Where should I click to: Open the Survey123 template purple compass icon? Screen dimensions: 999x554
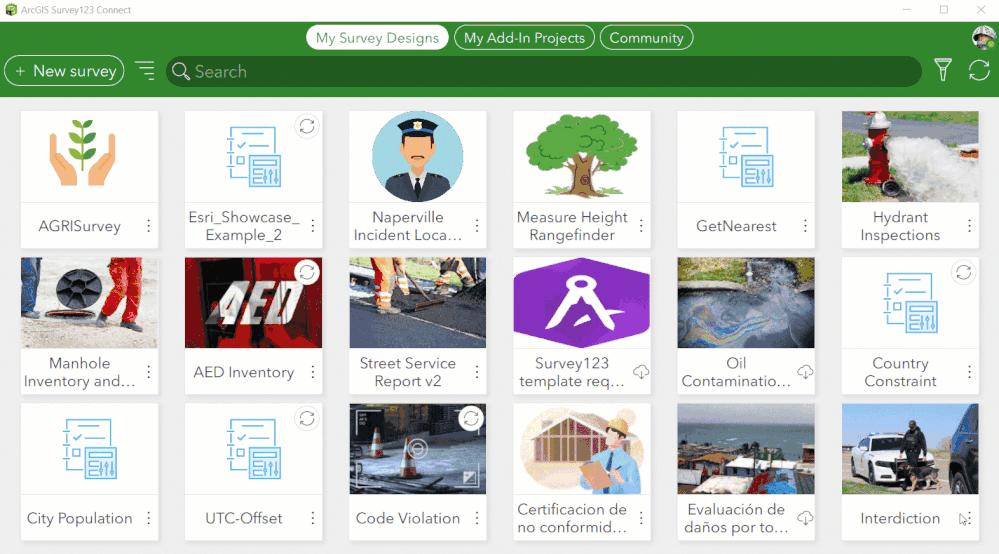[x=582, y=302]
